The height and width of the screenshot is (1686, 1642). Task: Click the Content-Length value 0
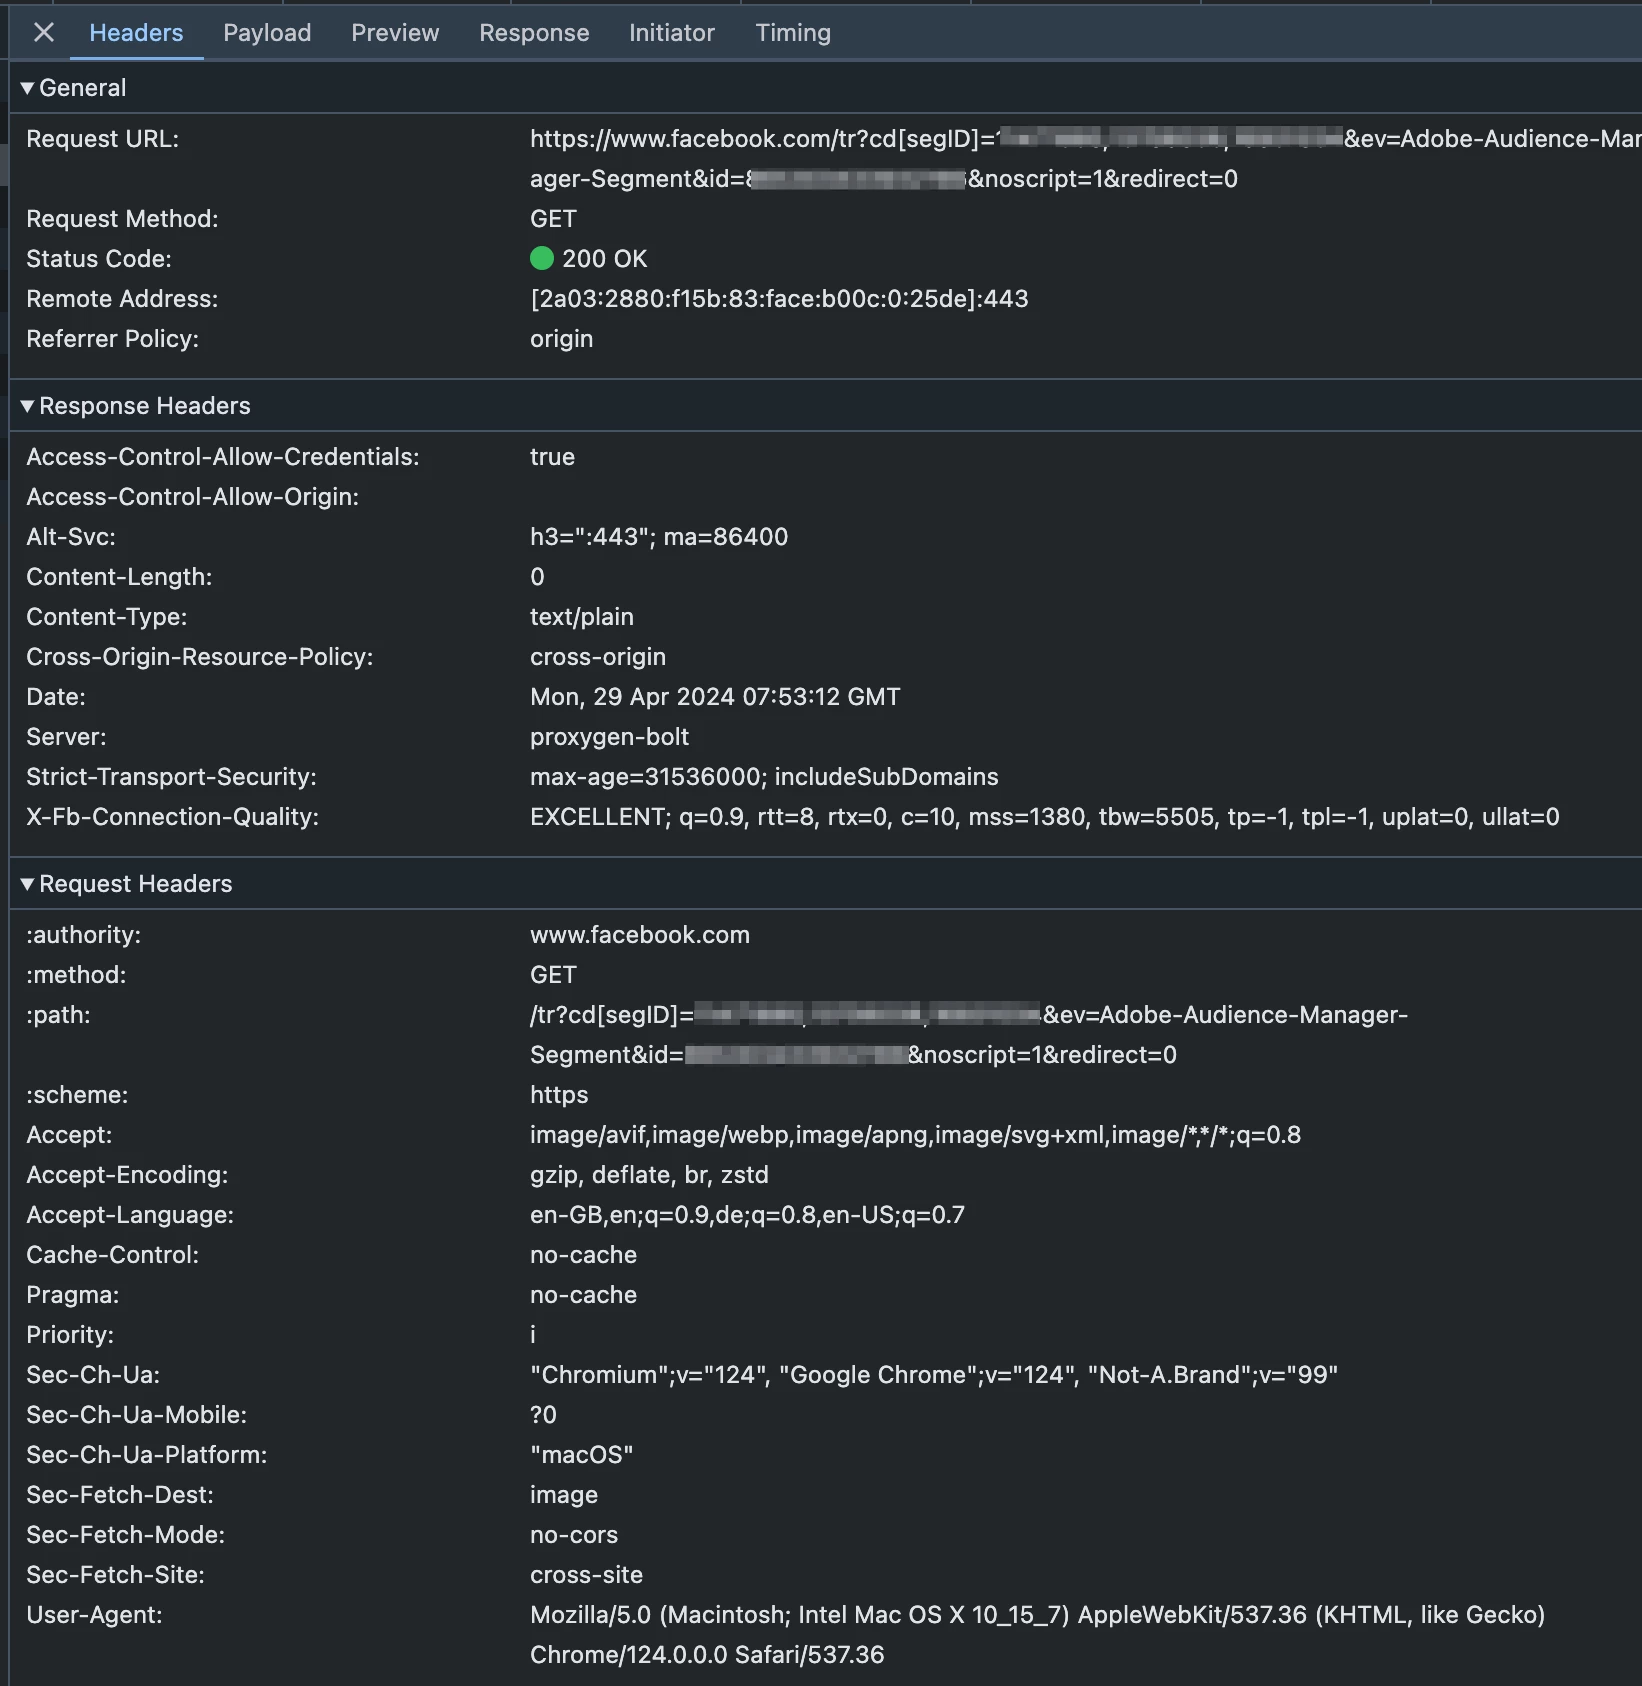[x=537, y=577]
